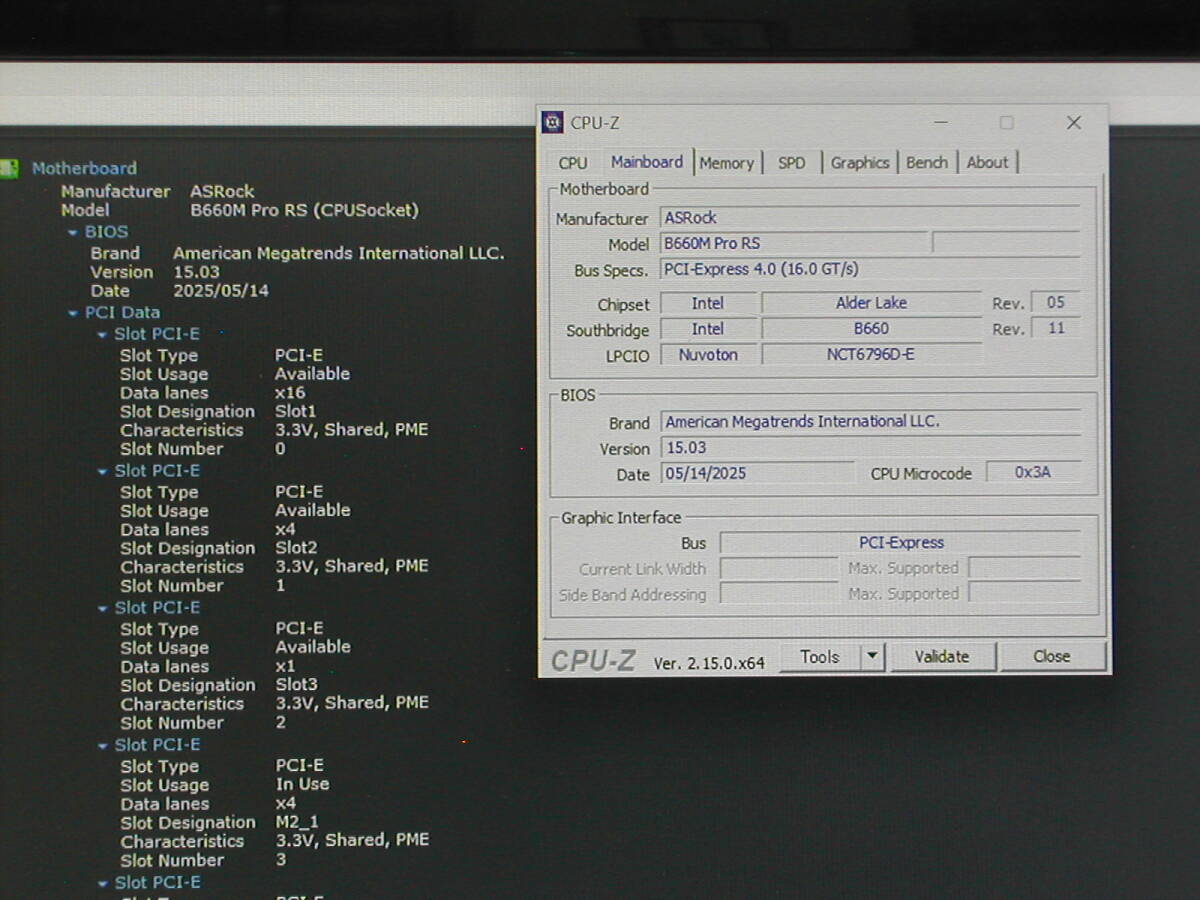Click the BIOS Brand field in CPU-Z
Image resolution: width=1200 pixels, height=900 pixels.
(870, 422)
